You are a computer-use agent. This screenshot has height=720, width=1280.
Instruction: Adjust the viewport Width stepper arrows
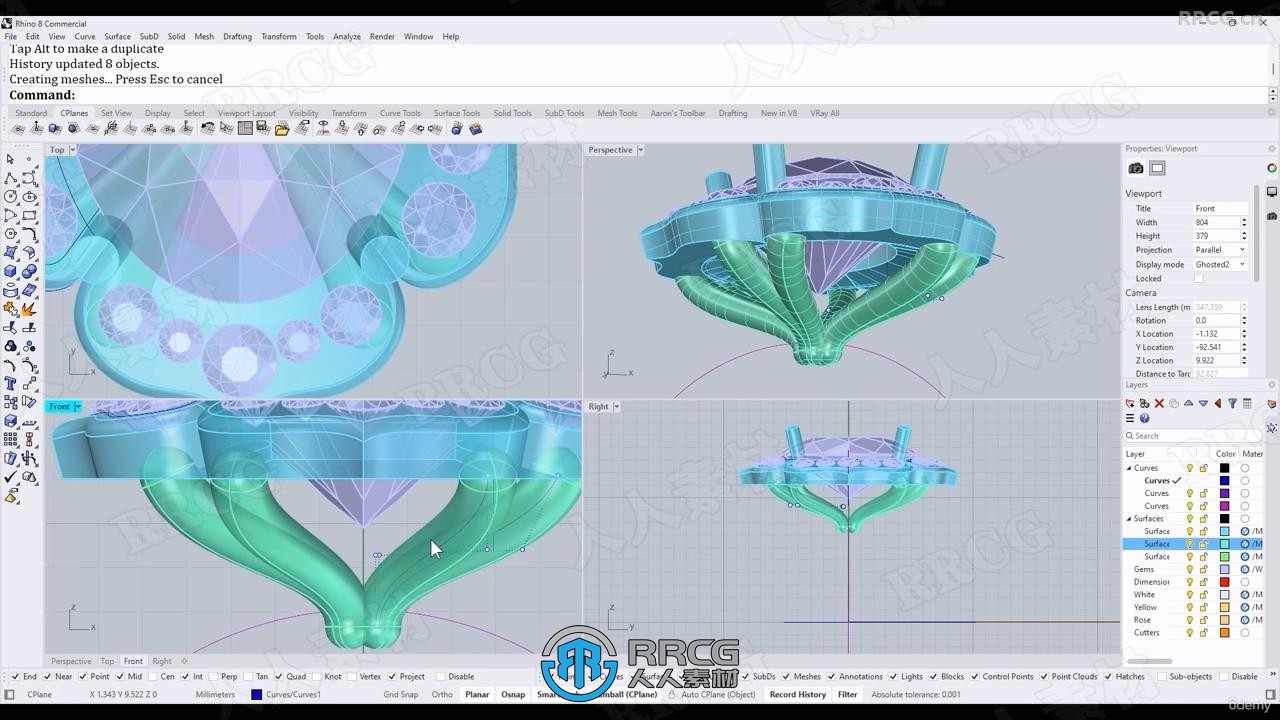(x=1244, y=222)
